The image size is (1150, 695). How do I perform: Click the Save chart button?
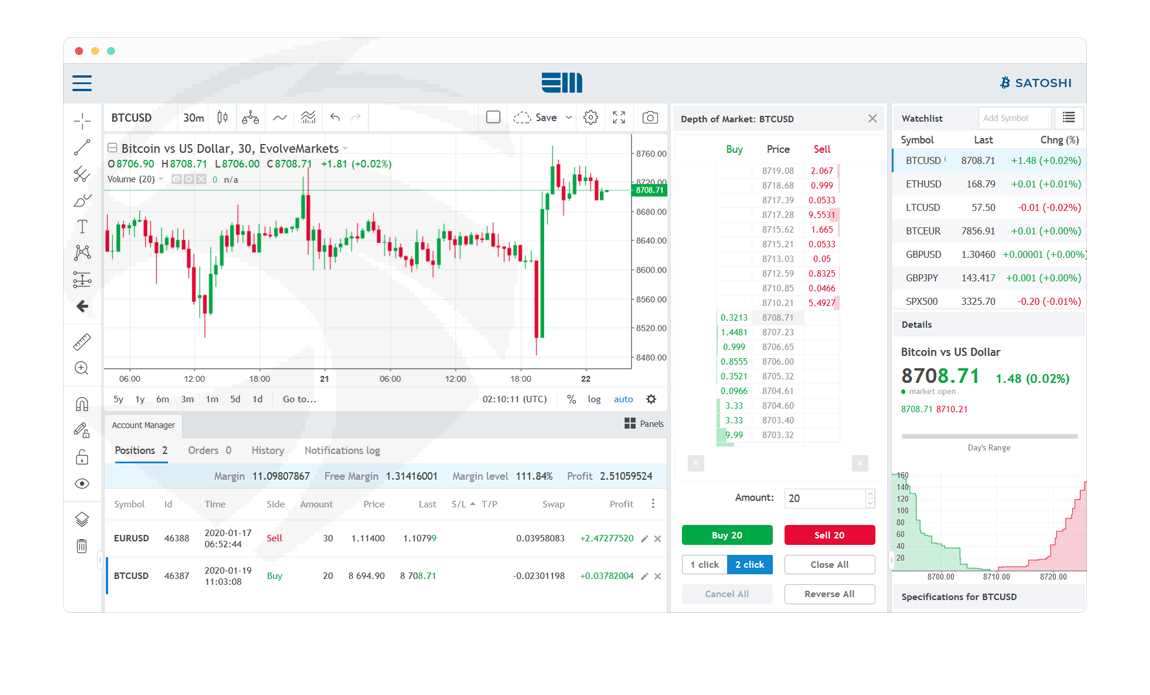(535, 117)
